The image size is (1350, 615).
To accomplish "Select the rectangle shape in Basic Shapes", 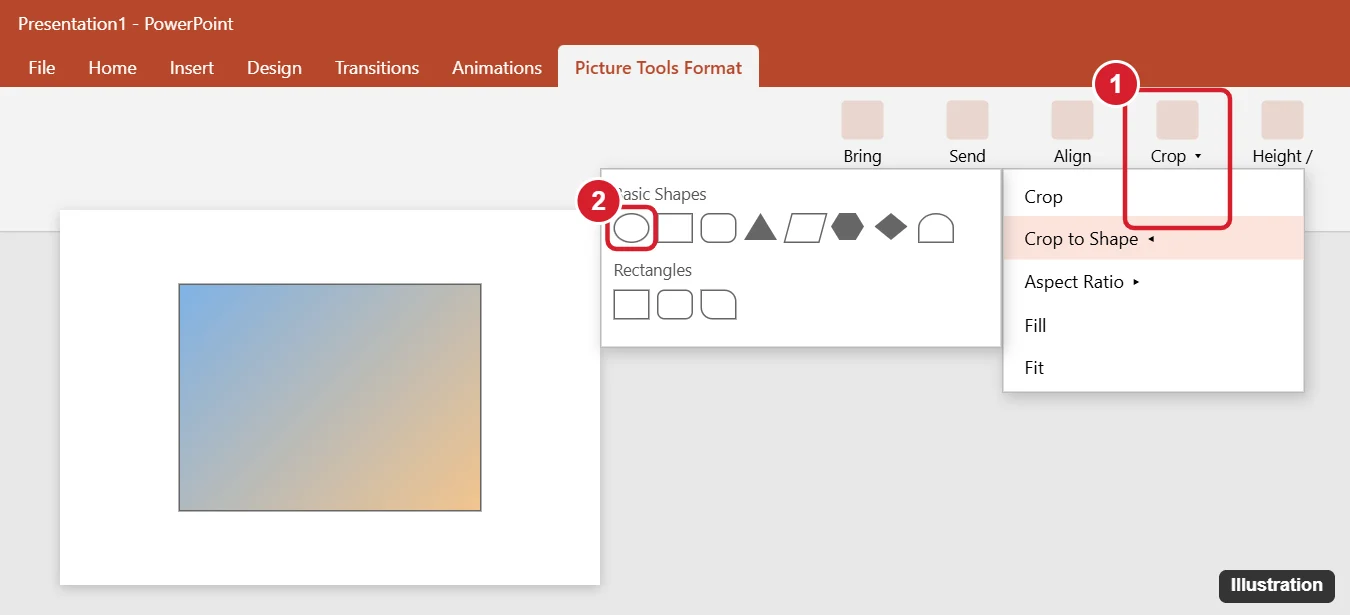I will tap(675, 228).
